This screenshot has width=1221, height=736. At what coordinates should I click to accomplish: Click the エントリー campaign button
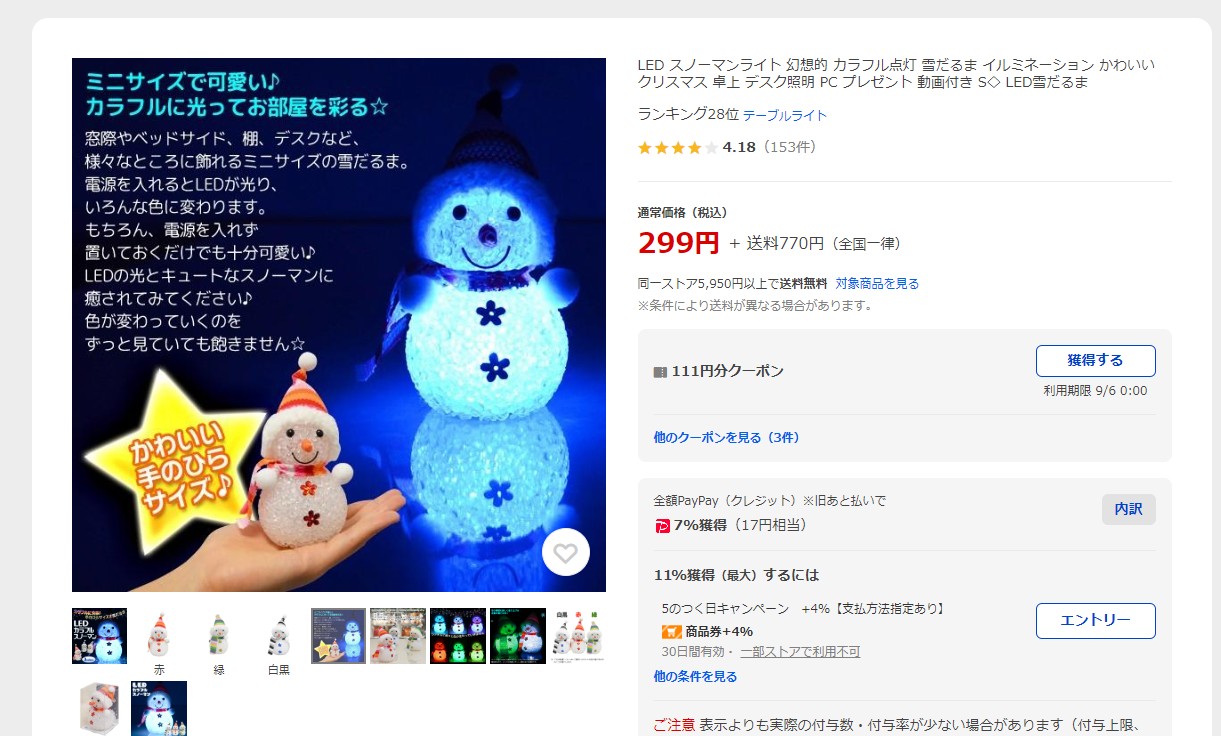pos(1095,621)
